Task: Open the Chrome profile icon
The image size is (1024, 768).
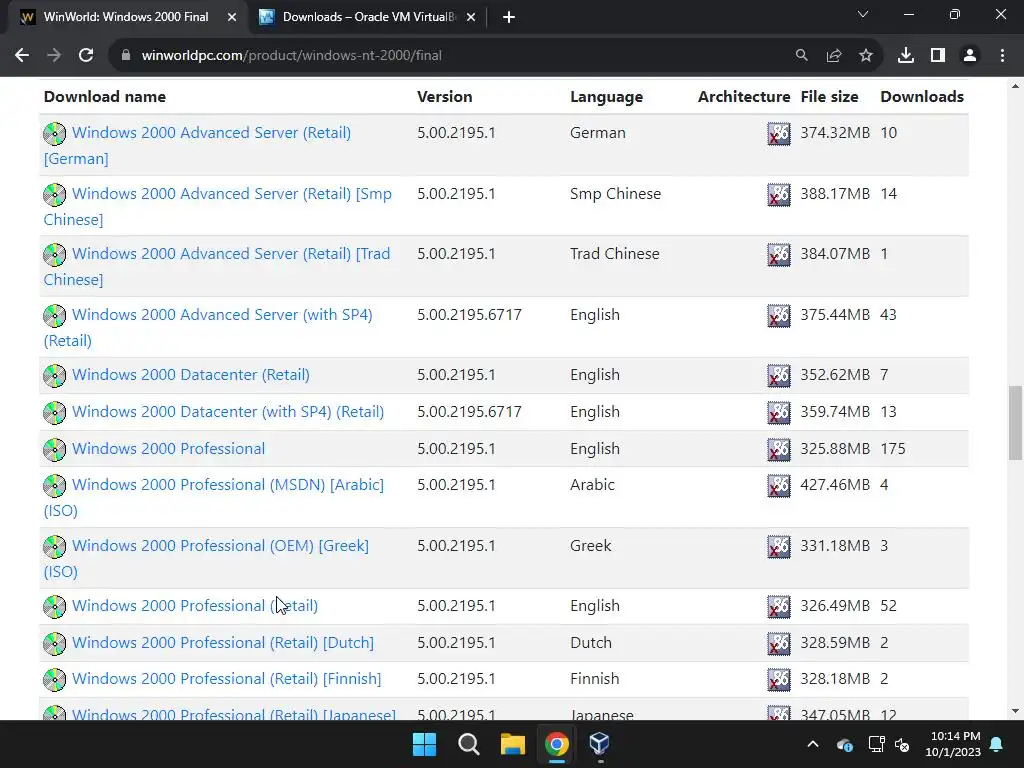Action: click(x=970, y=56)
